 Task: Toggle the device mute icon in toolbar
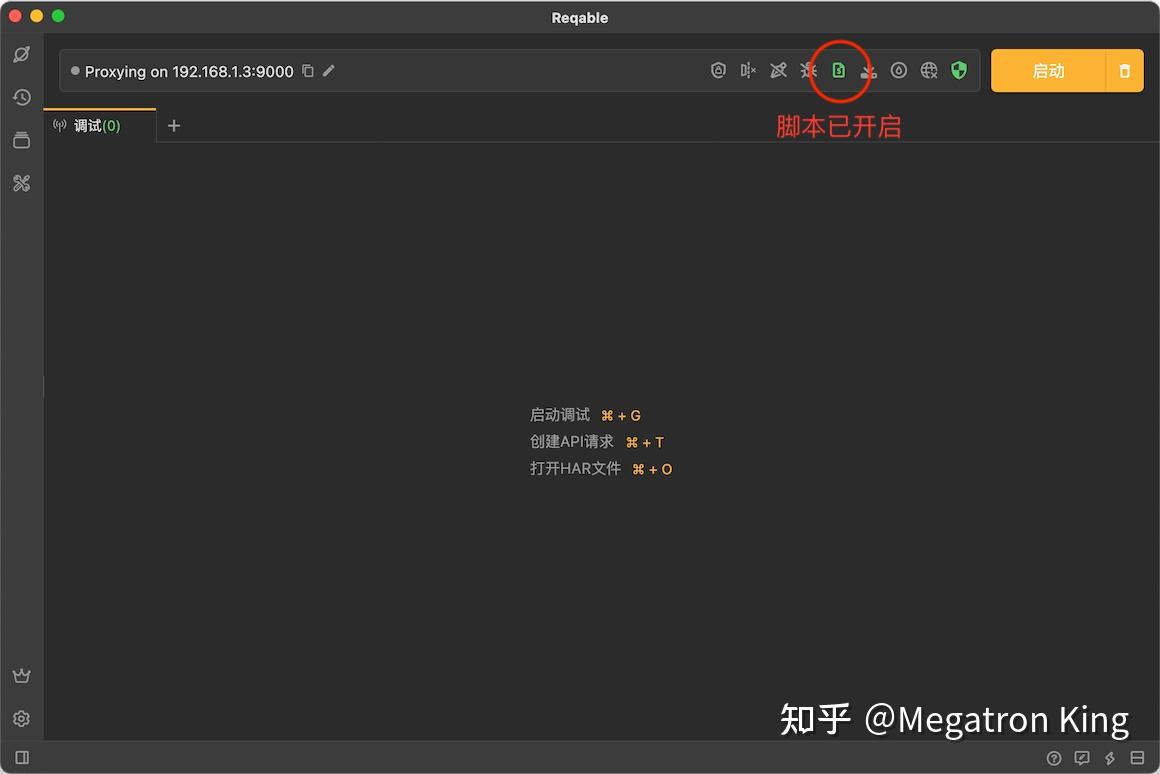(x=748, y=70)
